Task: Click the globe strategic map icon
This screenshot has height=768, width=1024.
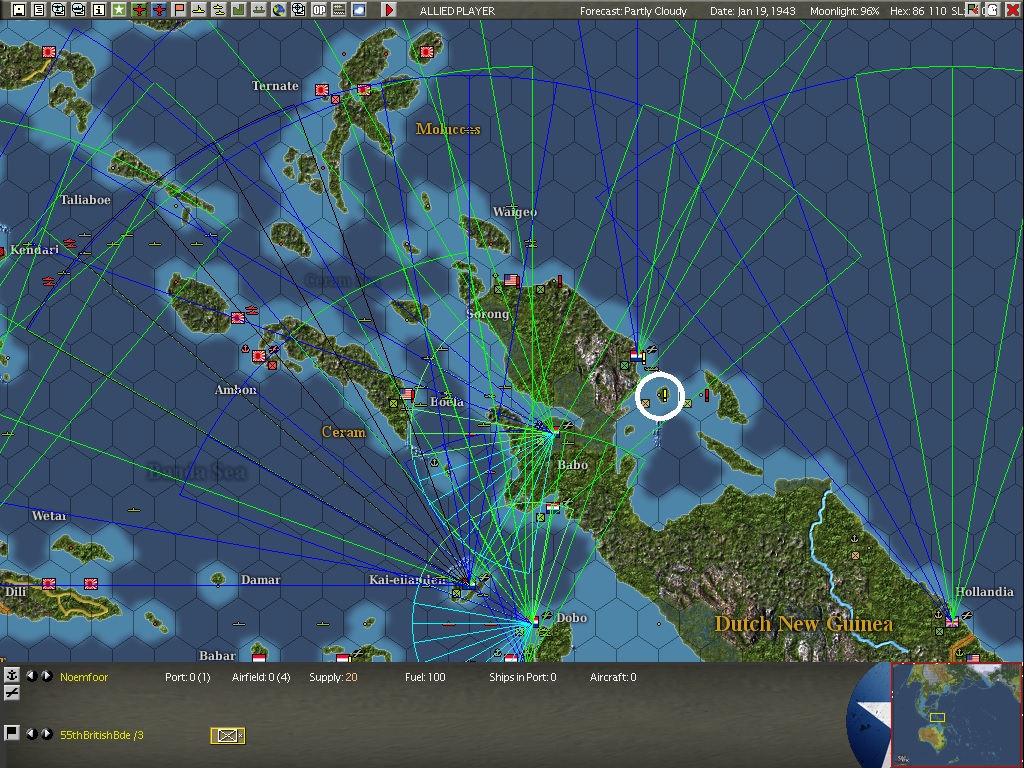Action: coord(279,10)
